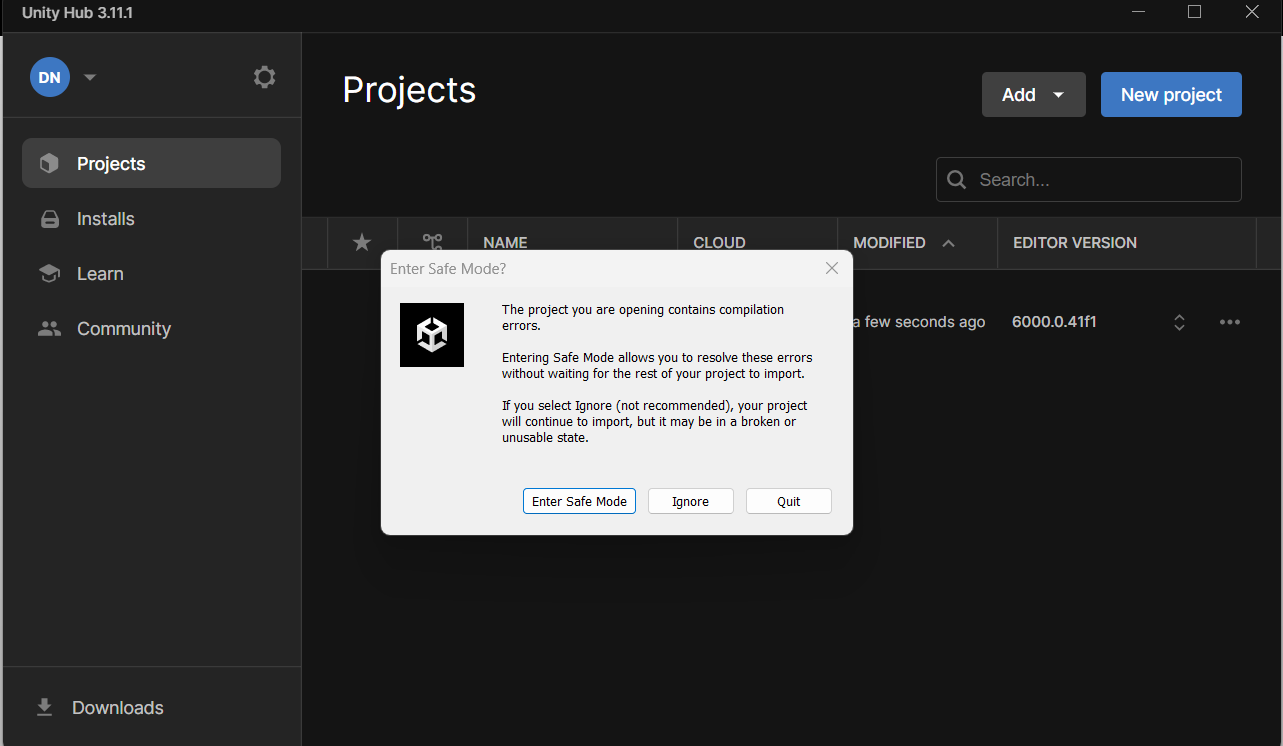Screen dimensions: 1283x746
Task: Toggle the cloud sync column header
Action: [x=718, y=242]
